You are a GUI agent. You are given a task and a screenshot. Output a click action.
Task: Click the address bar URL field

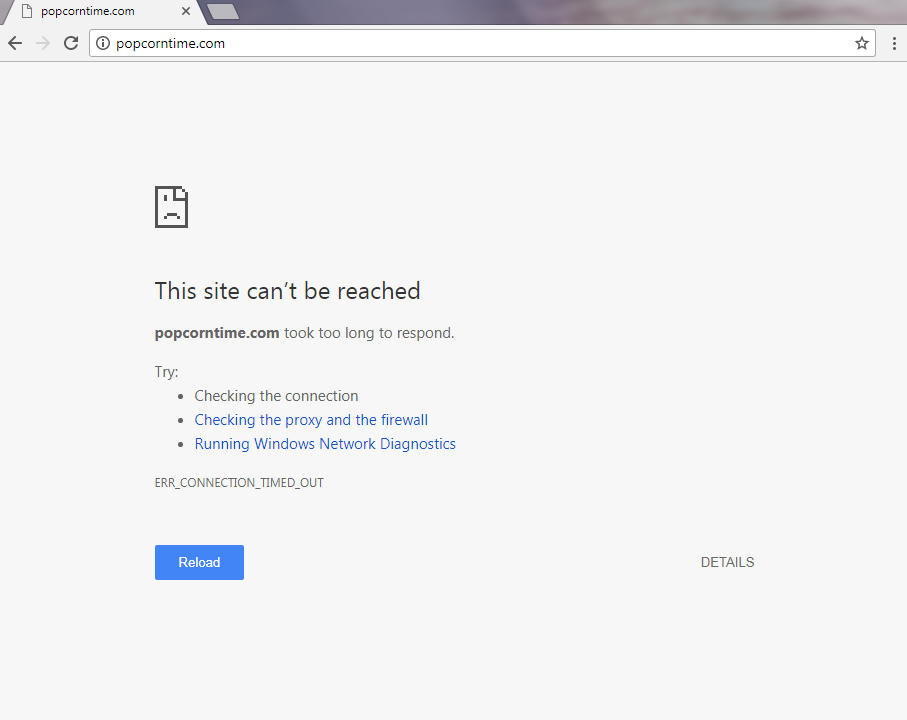[x=482, y=43]
